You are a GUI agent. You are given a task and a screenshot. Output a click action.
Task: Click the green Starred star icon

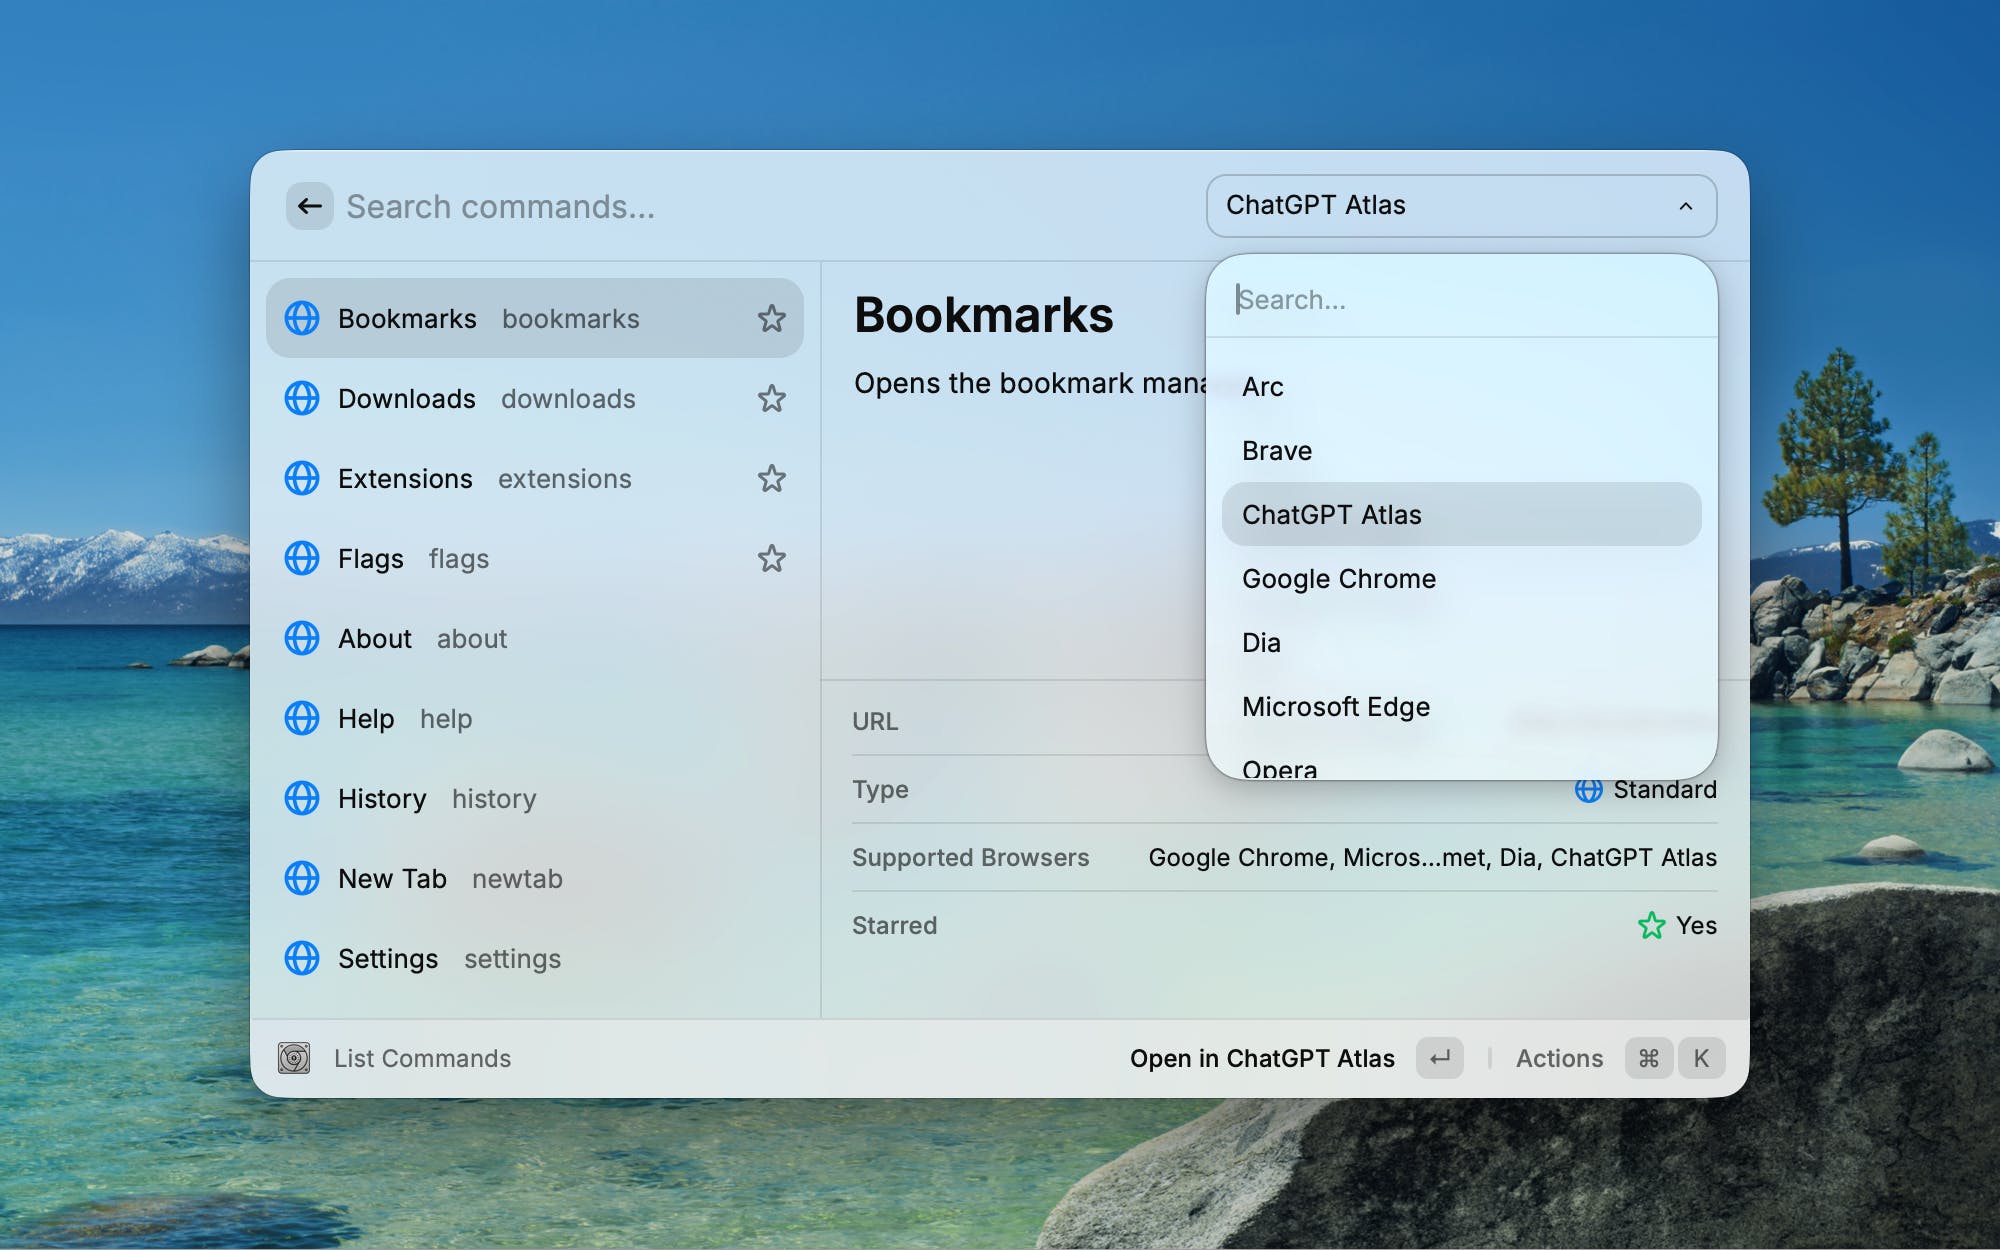click(x=1651, y=926)
